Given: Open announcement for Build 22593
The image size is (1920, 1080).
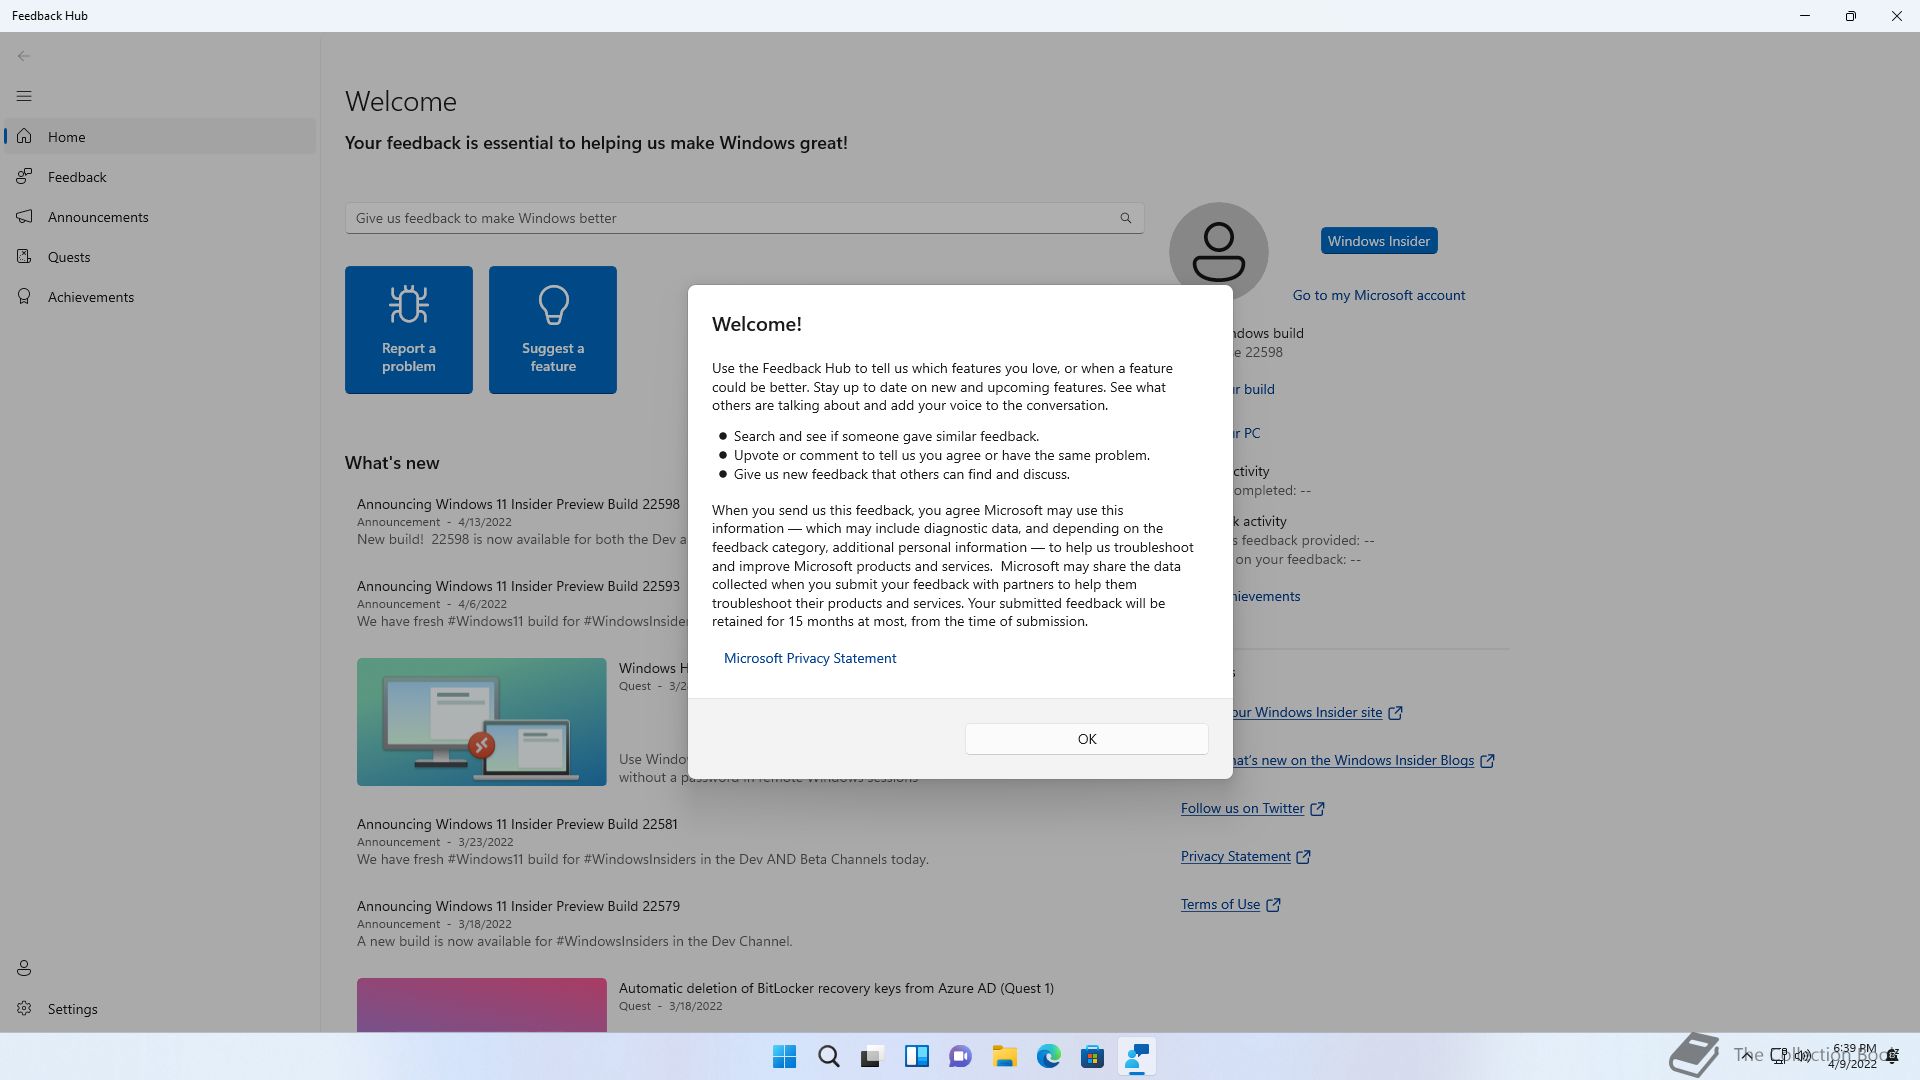Looking at the screenshot, I should (x=518, y=586).
